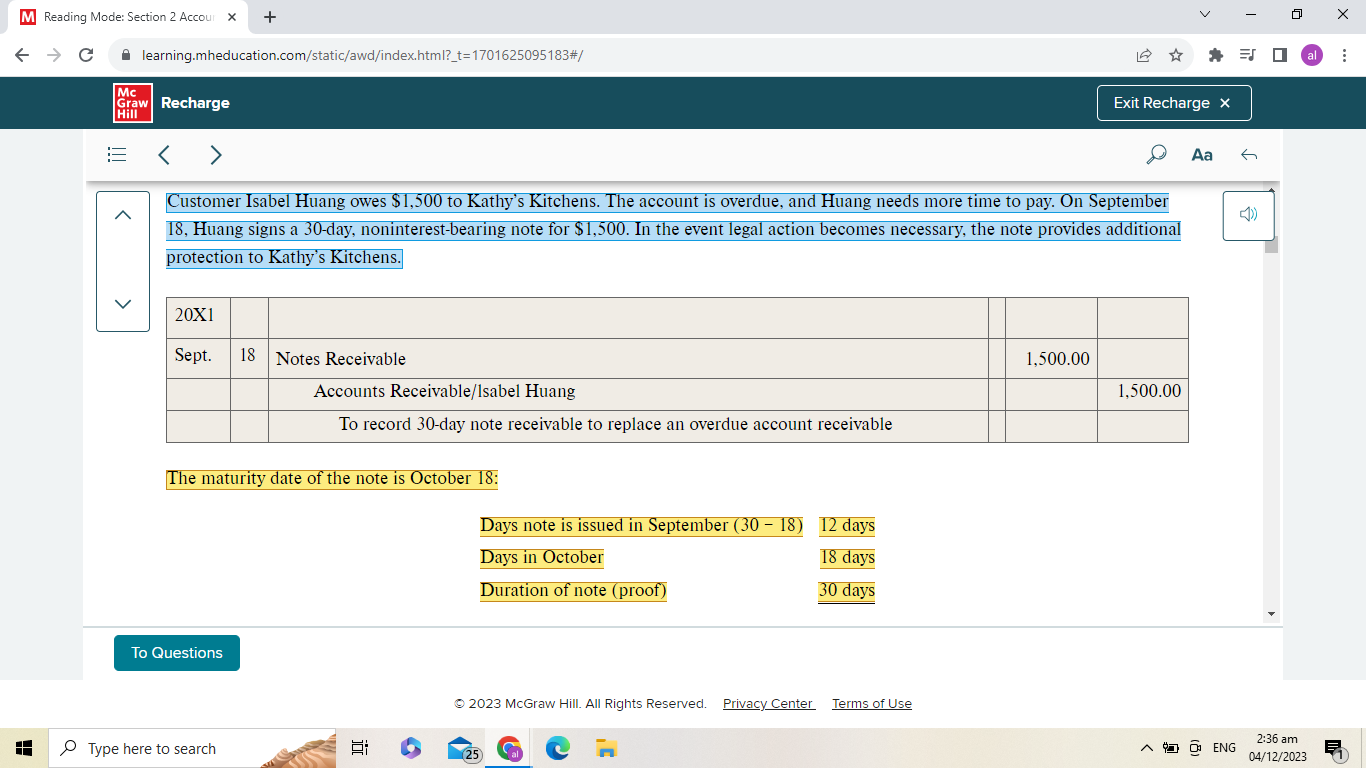Viewport: 1366px width, 768px height.
Task: Open the search magnifier in reader toolbar
Action: (x=1156, y=155)
